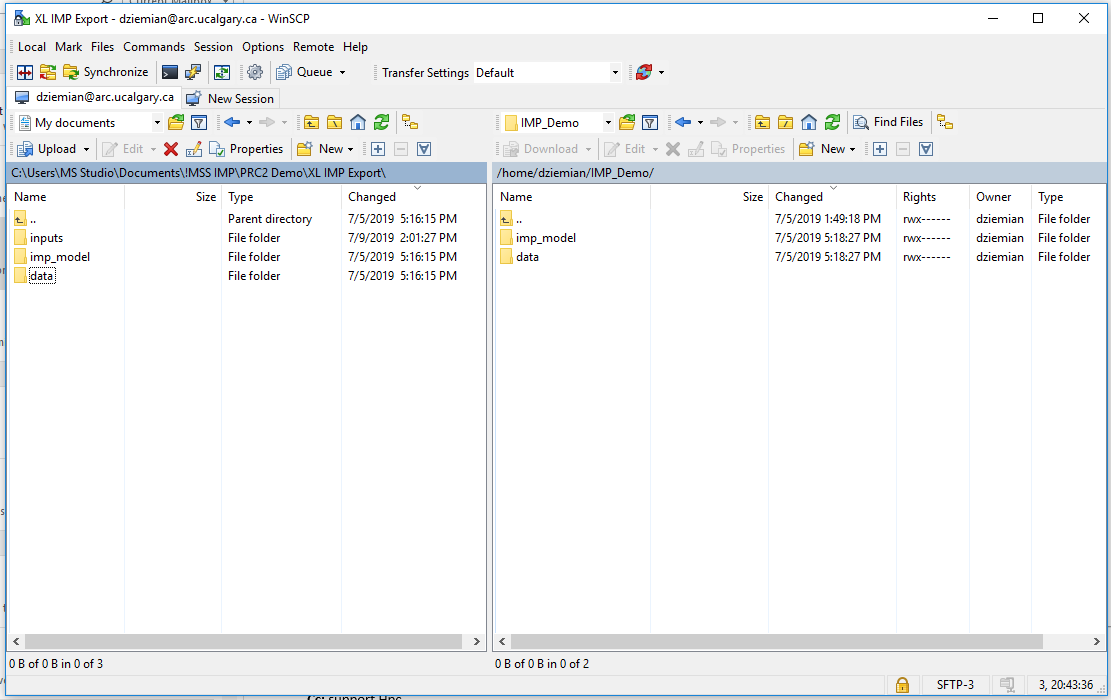Expand the Upload dropdown arrow
Viewport: 1111px width, 700px height.
coord(86,149)
